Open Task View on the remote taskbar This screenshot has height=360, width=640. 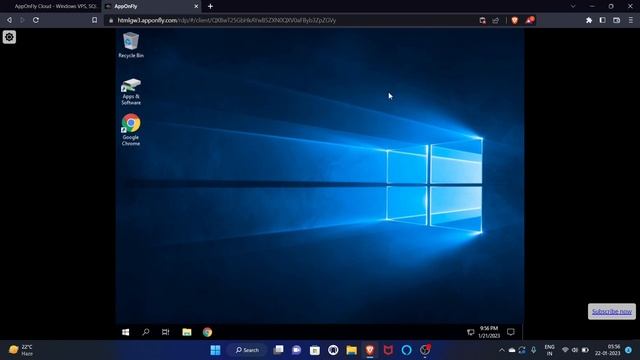coord(165,332)
